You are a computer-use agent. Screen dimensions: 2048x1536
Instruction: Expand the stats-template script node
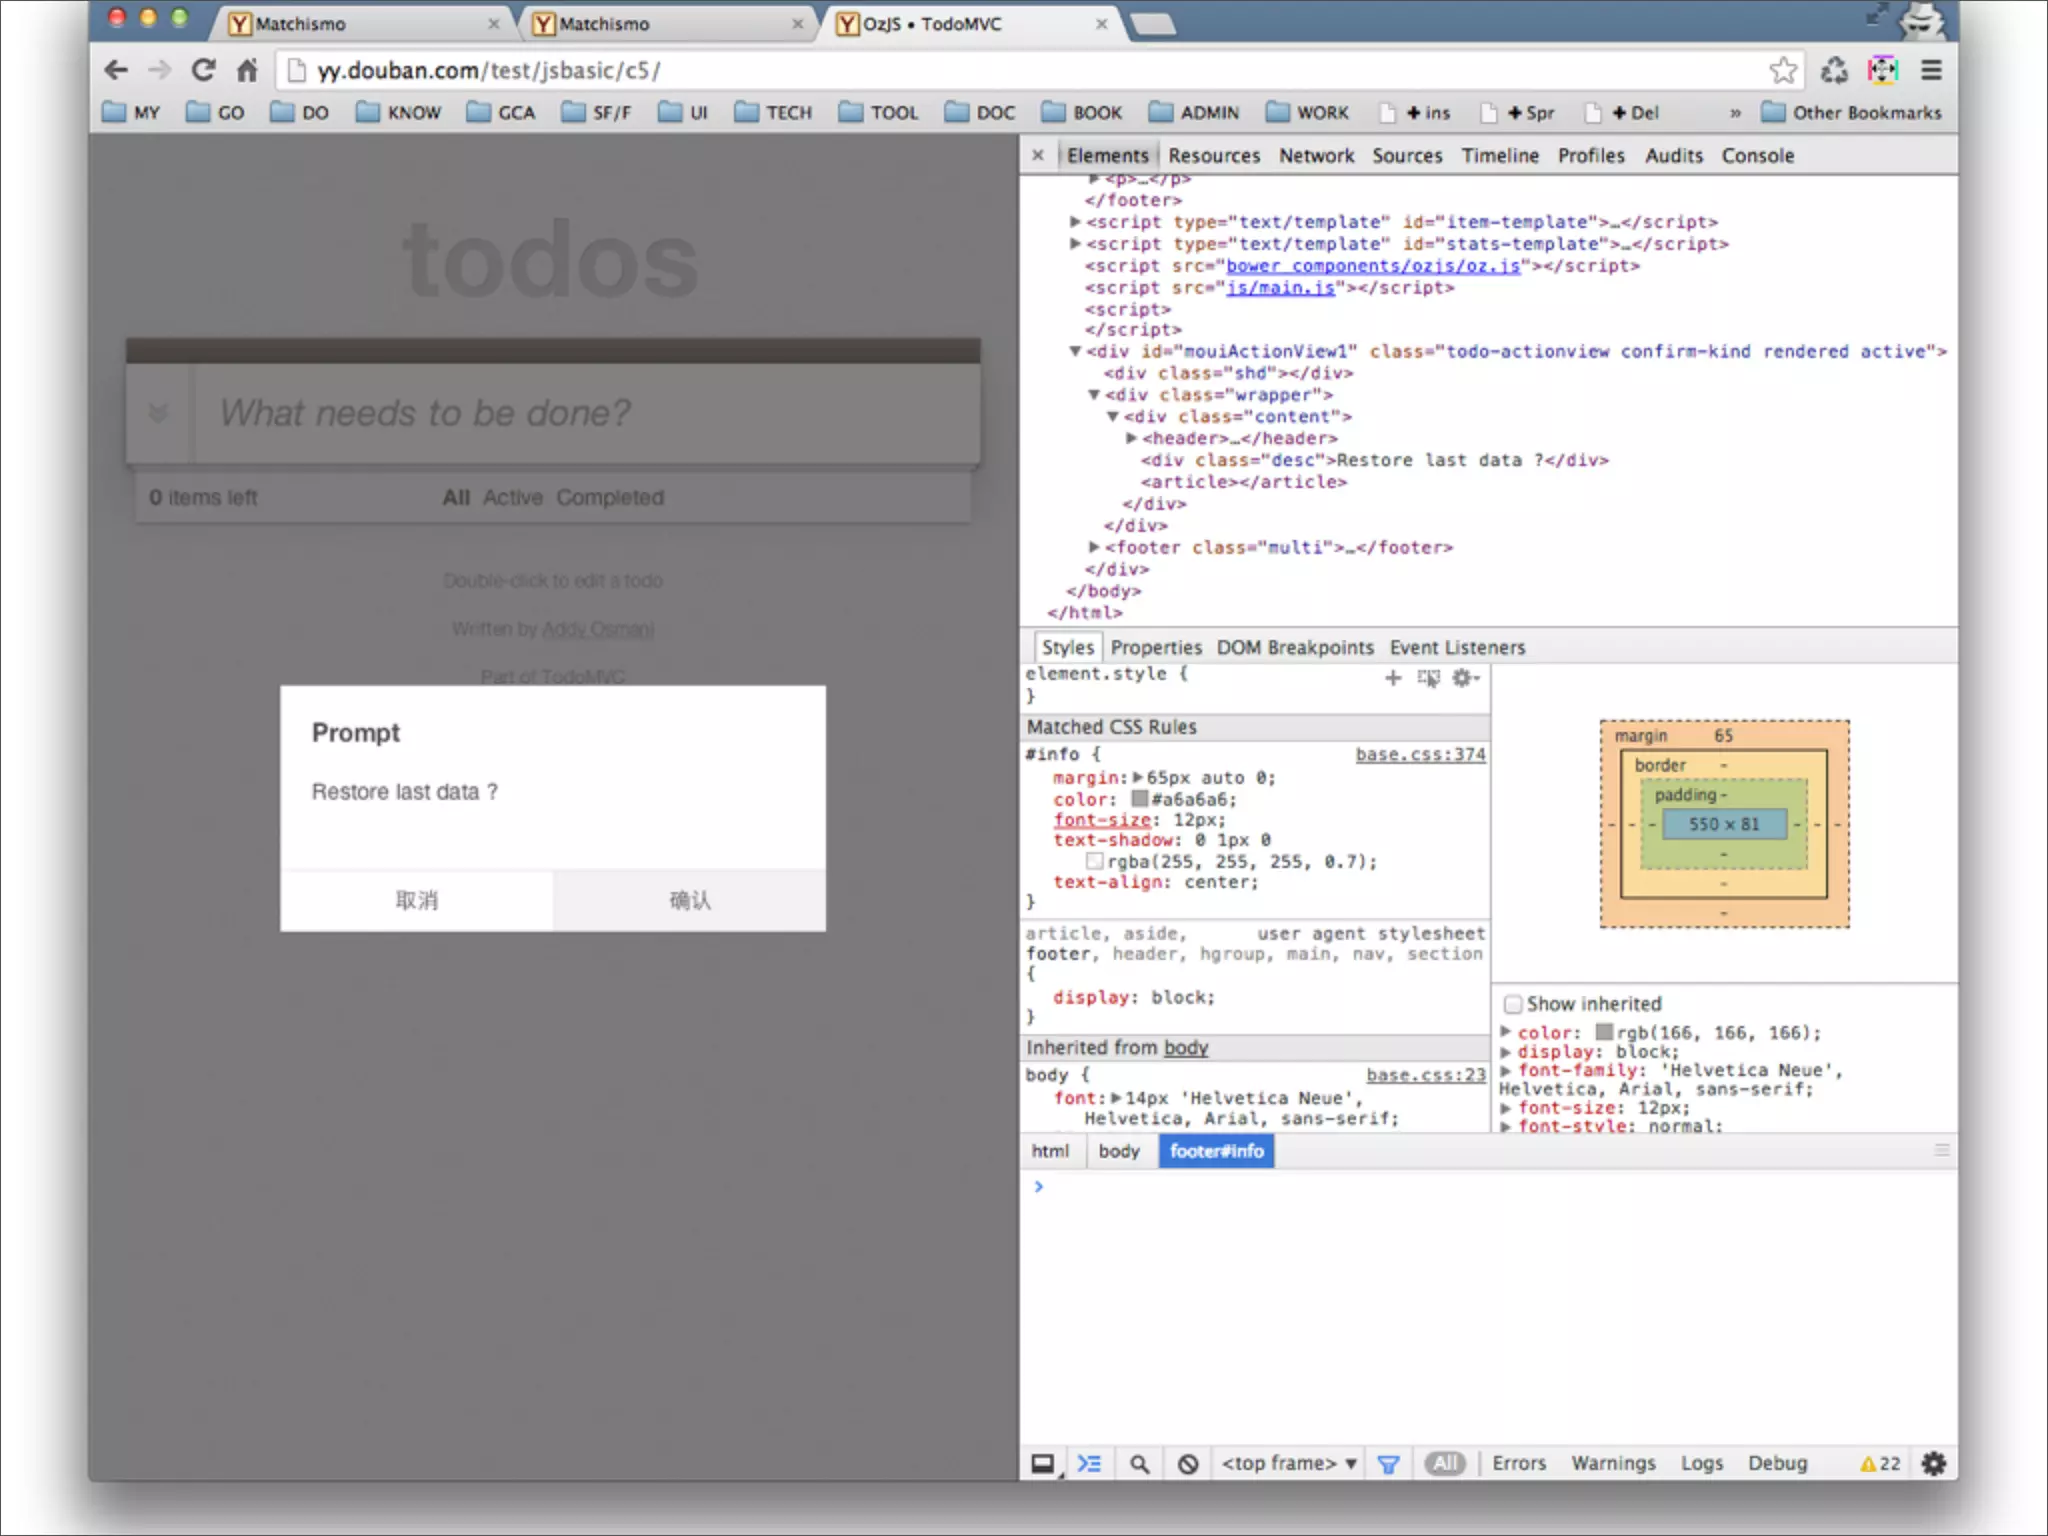pyautogui.click(x=1075, y=244)
